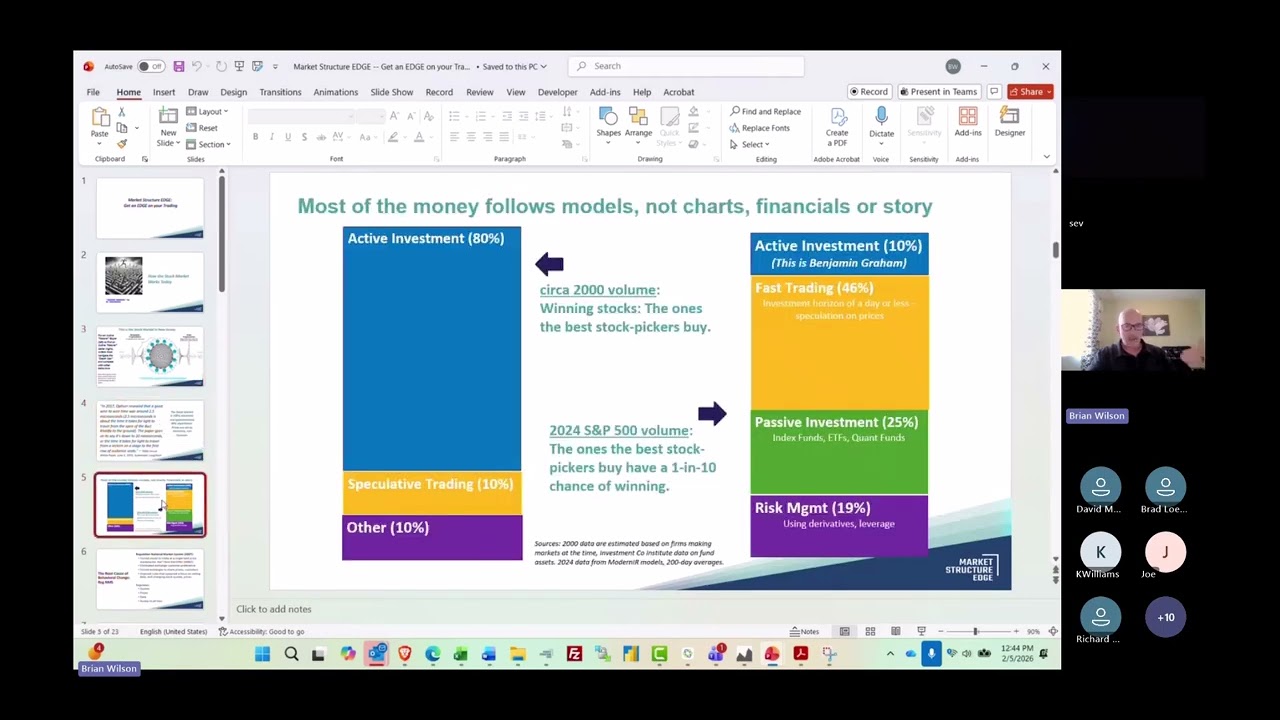Open the Arrange menu
The height and width of the screenshot is (720, 1280).
coord(638,126)
